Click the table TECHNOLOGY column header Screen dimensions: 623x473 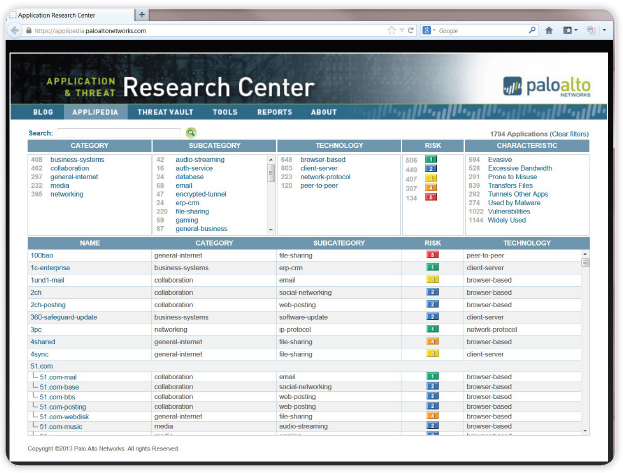527,243
